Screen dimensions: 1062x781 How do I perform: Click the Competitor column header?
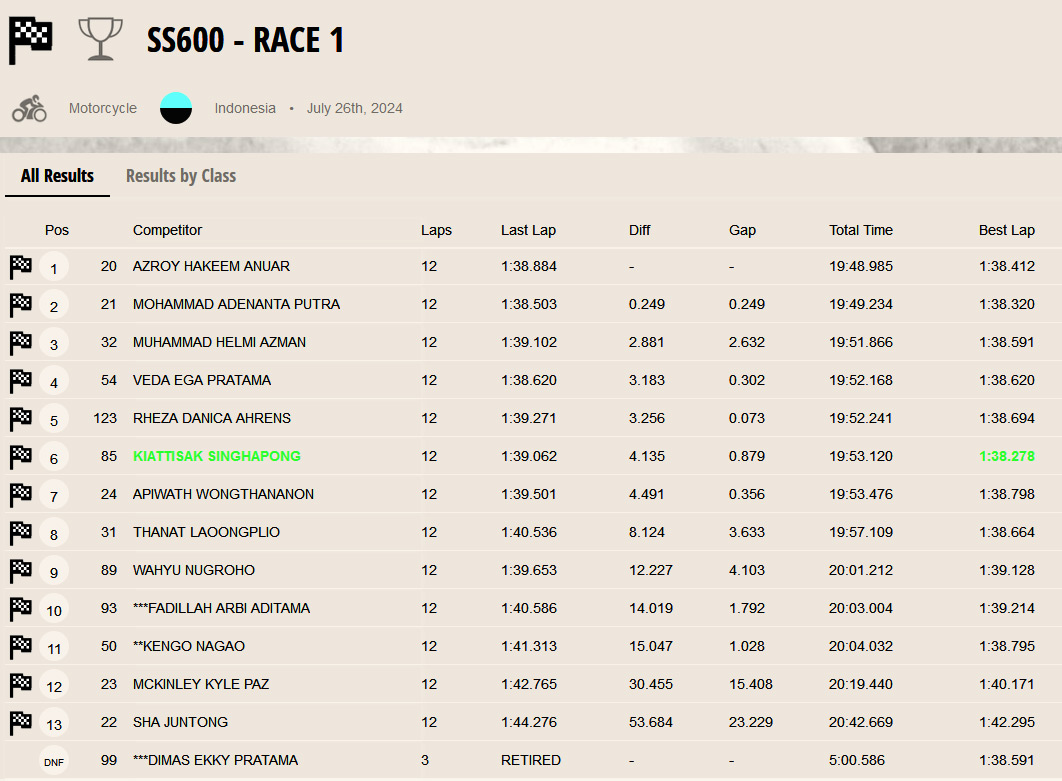point(167,230)
